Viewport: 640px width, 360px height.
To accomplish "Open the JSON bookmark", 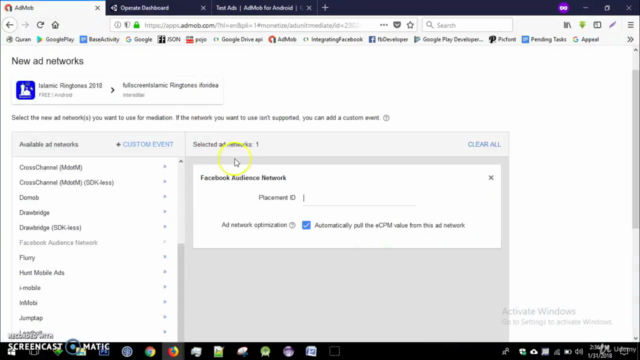I will point(169,40).
